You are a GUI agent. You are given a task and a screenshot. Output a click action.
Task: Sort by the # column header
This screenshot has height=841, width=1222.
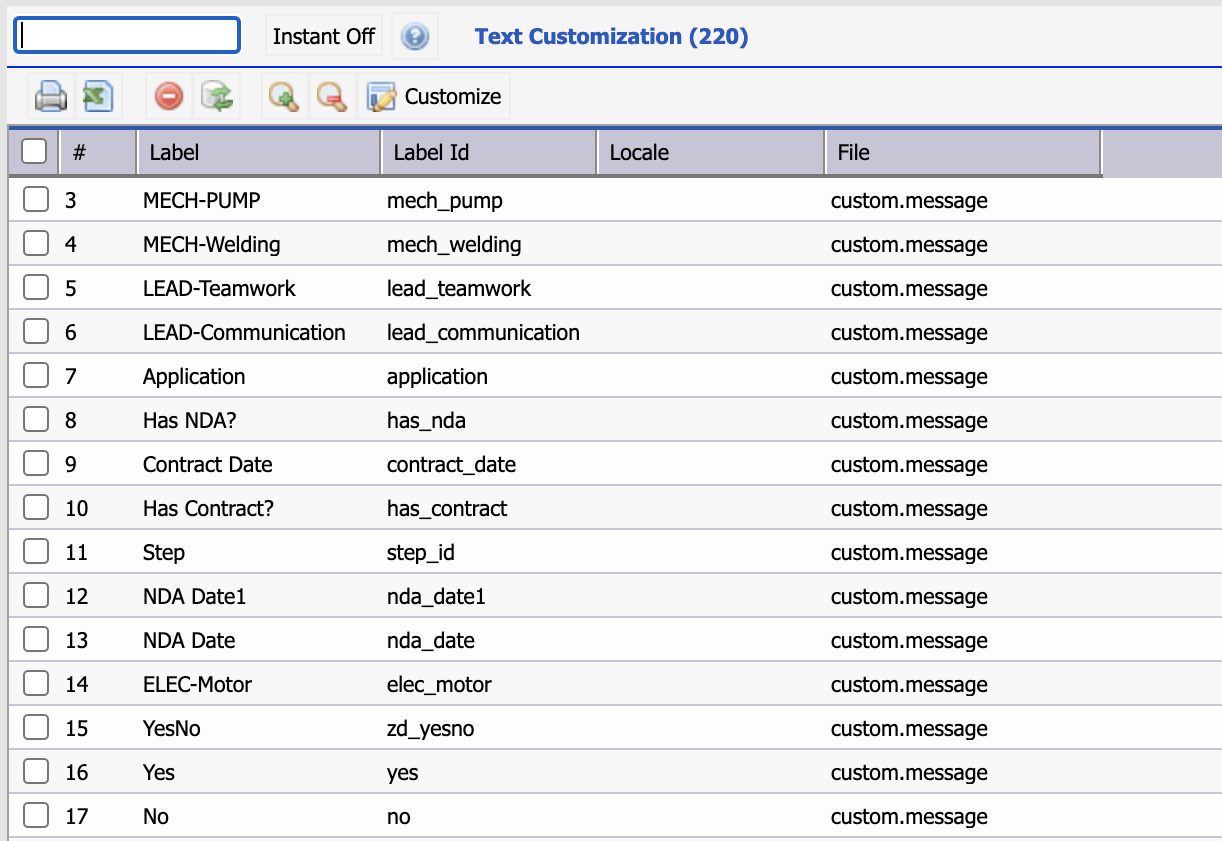[x=98, y=153]
